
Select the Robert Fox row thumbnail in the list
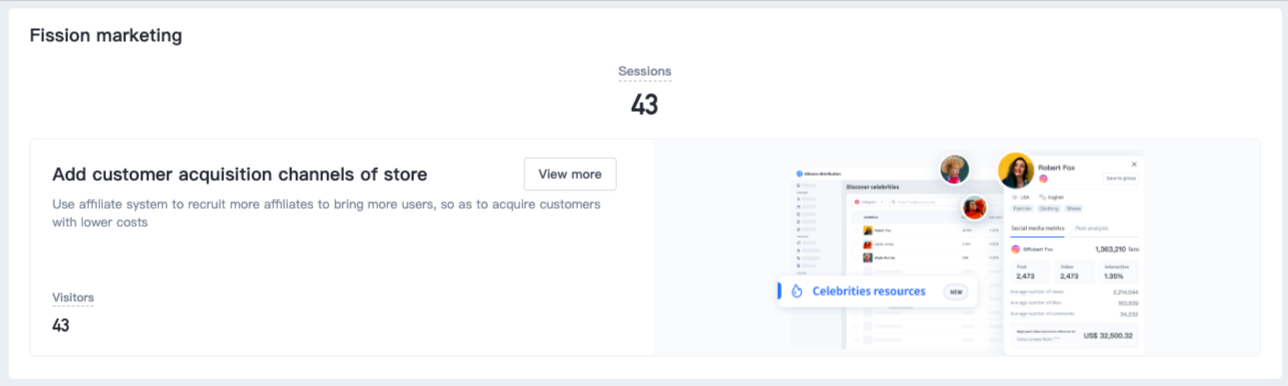tap(868, 230)
